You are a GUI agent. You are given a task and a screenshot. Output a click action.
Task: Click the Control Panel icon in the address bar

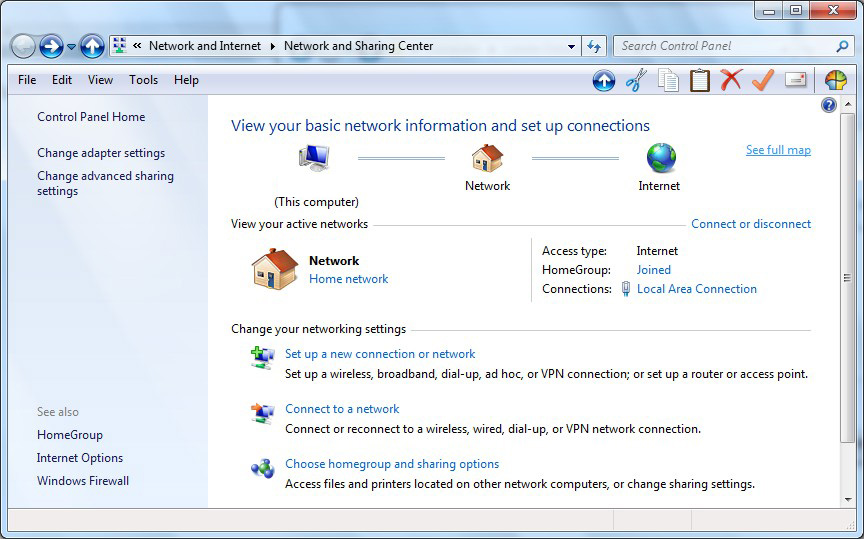[x=120, y=46]
